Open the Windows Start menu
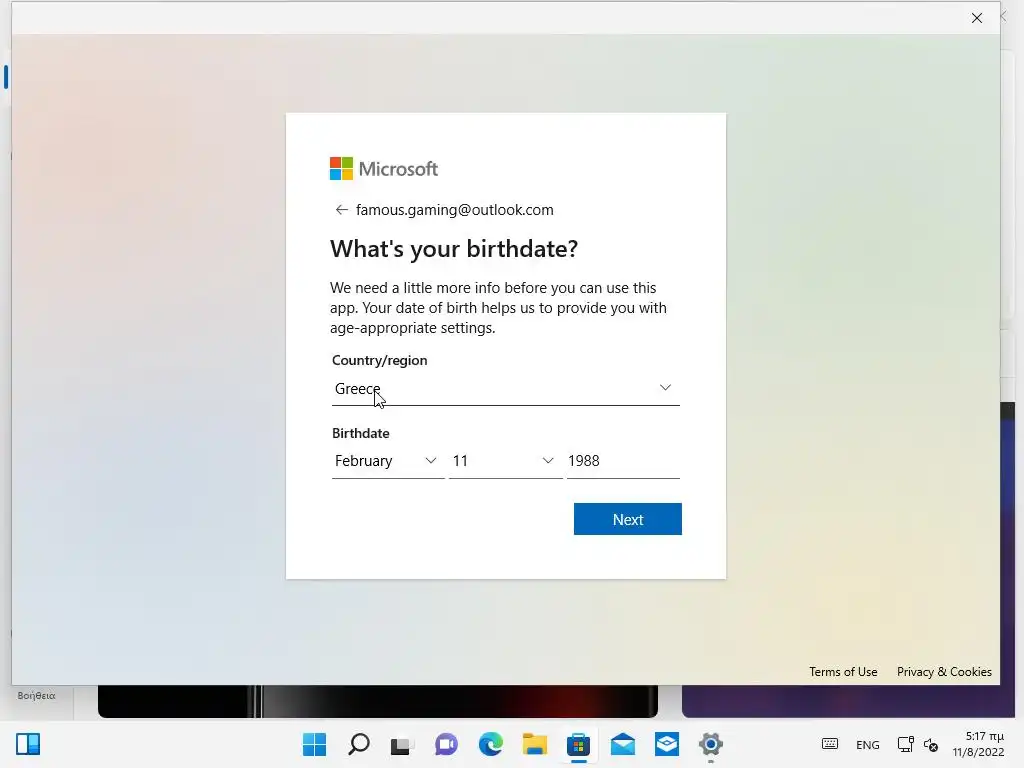The image size is (1024, 768). tap(314, 744)
